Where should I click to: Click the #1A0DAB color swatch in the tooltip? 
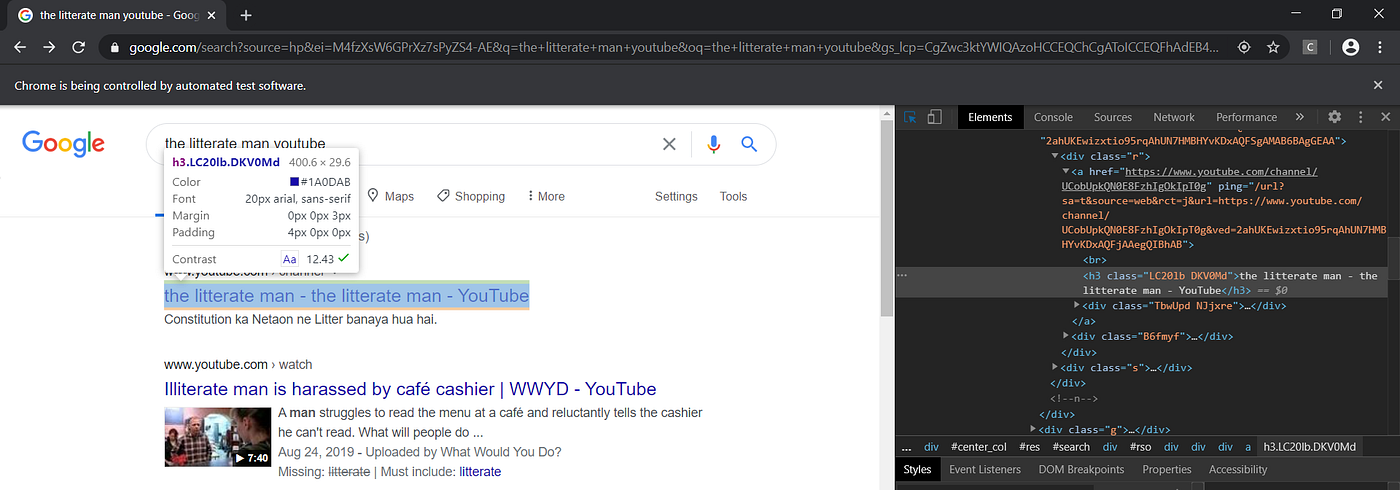(294, 182)
